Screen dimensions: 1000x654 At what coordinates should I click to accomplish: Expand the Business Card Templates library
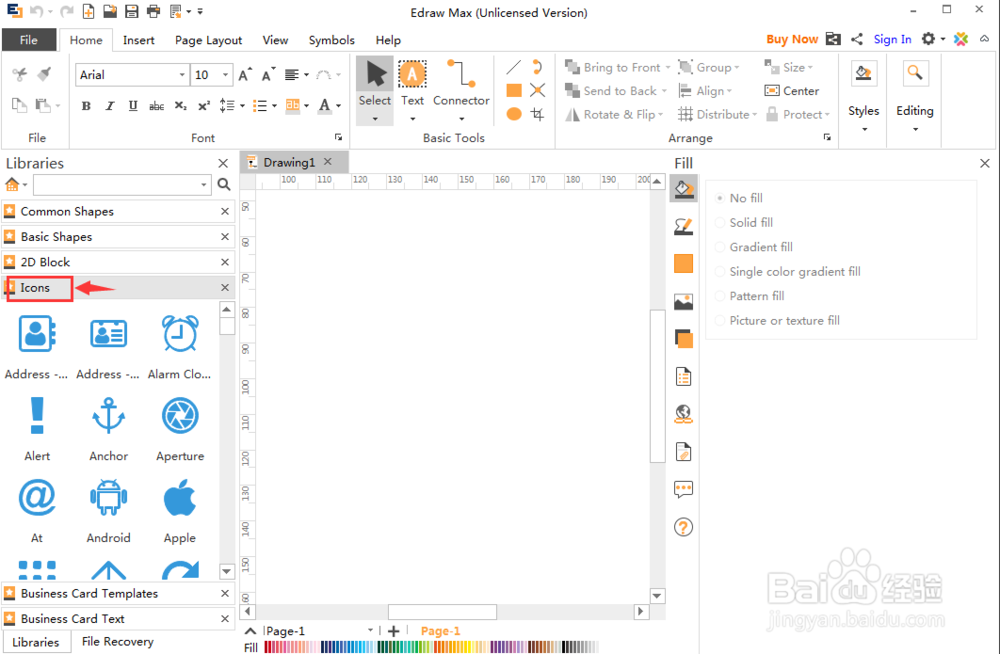[x=118, y=593]
